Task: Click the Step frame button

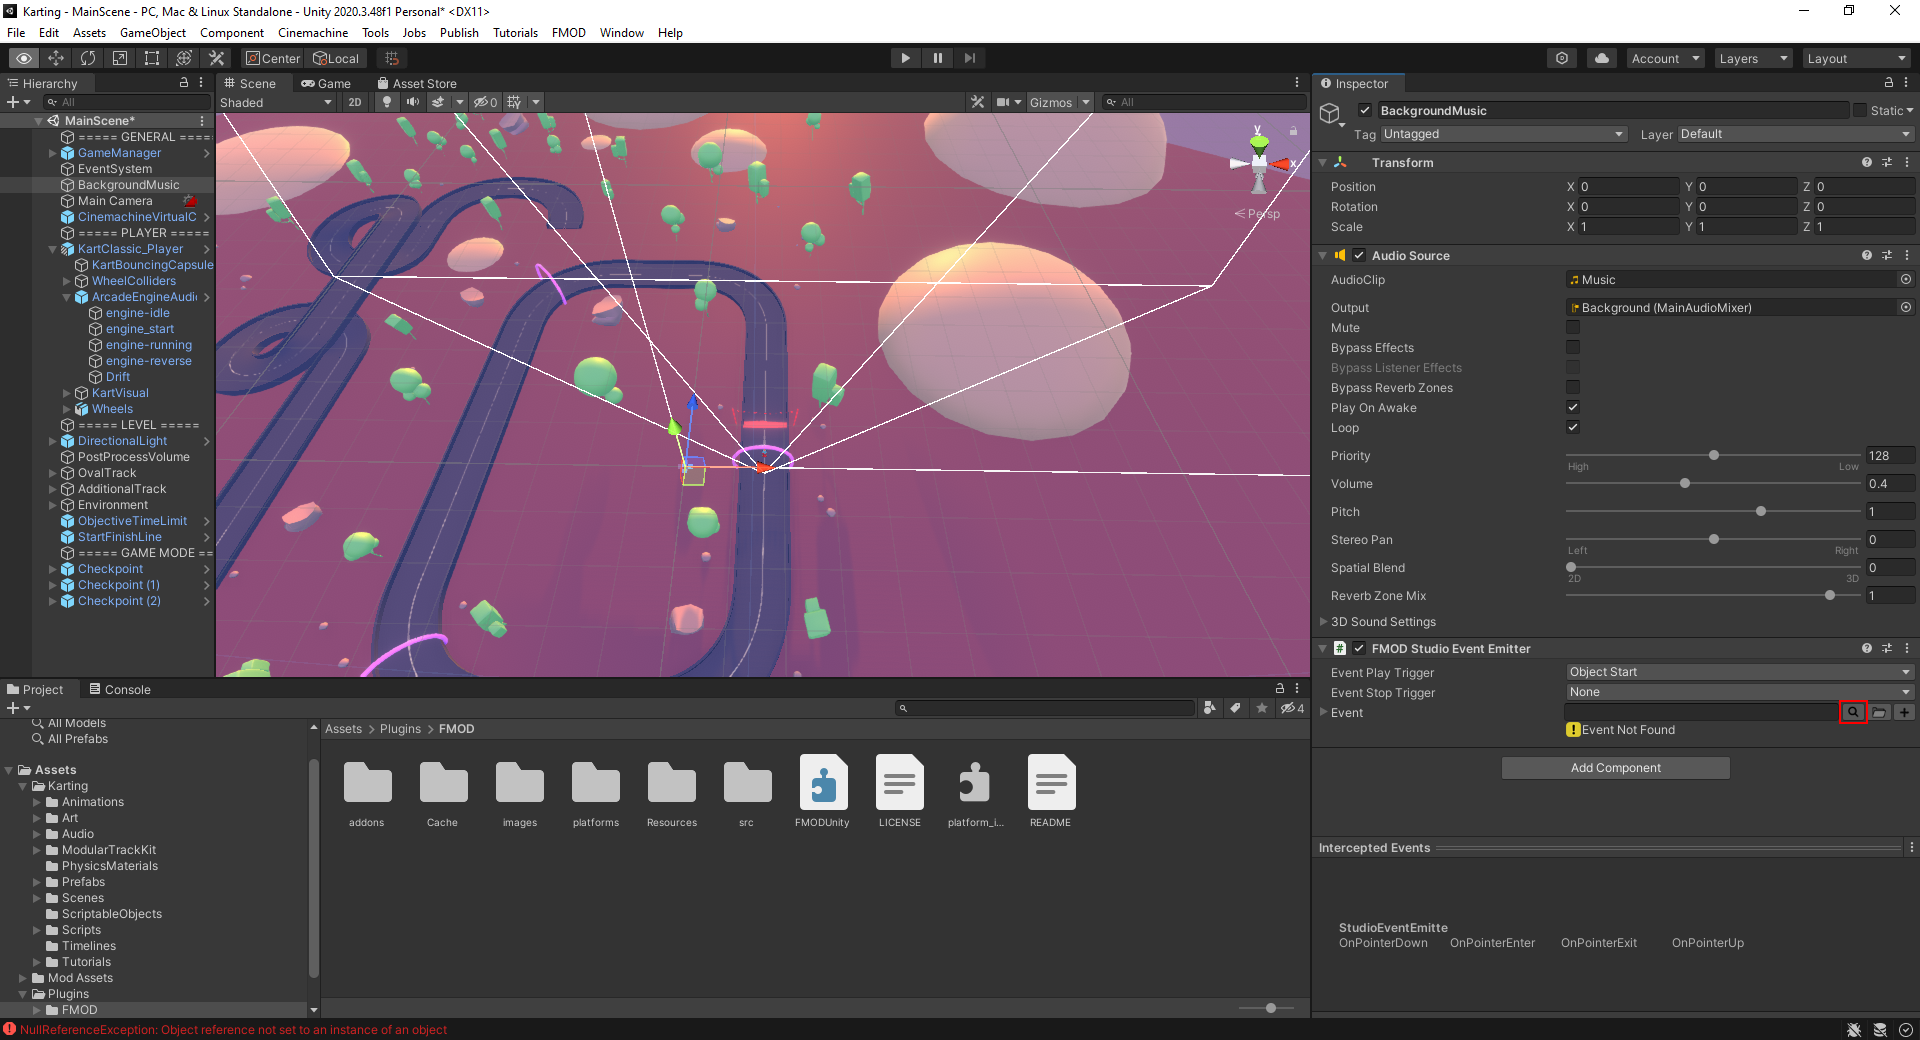Action: pos(969,58)
